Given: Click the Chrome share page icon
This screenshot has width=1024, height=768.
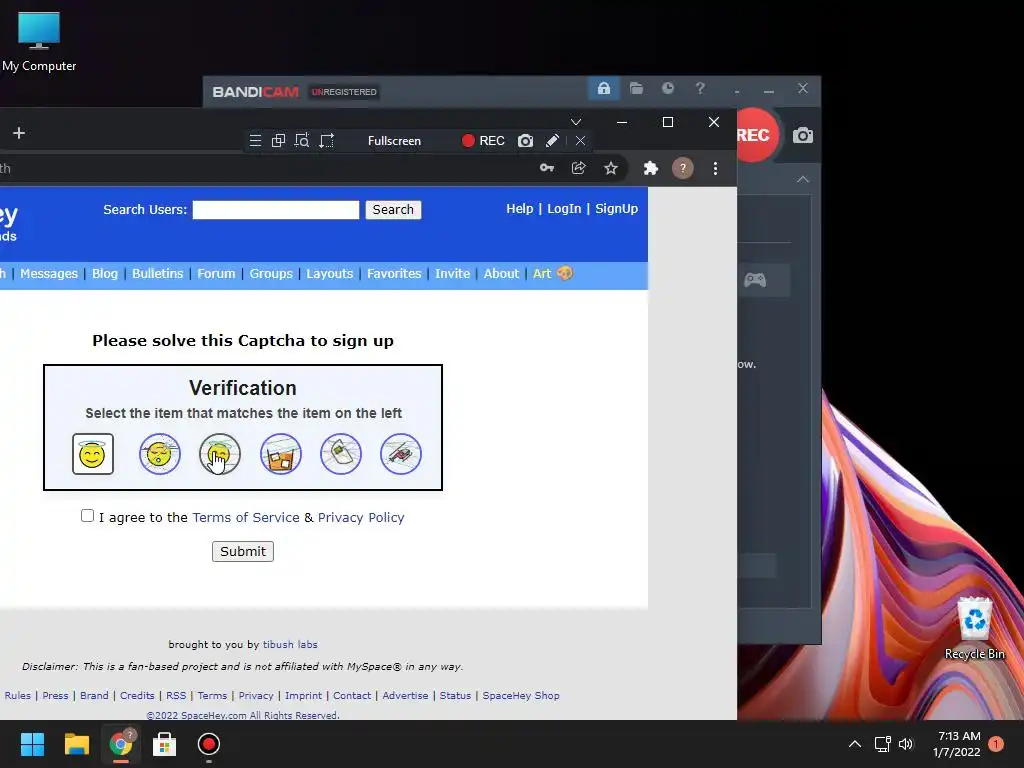Looking at the screenshot, I should tap(579, 168).
